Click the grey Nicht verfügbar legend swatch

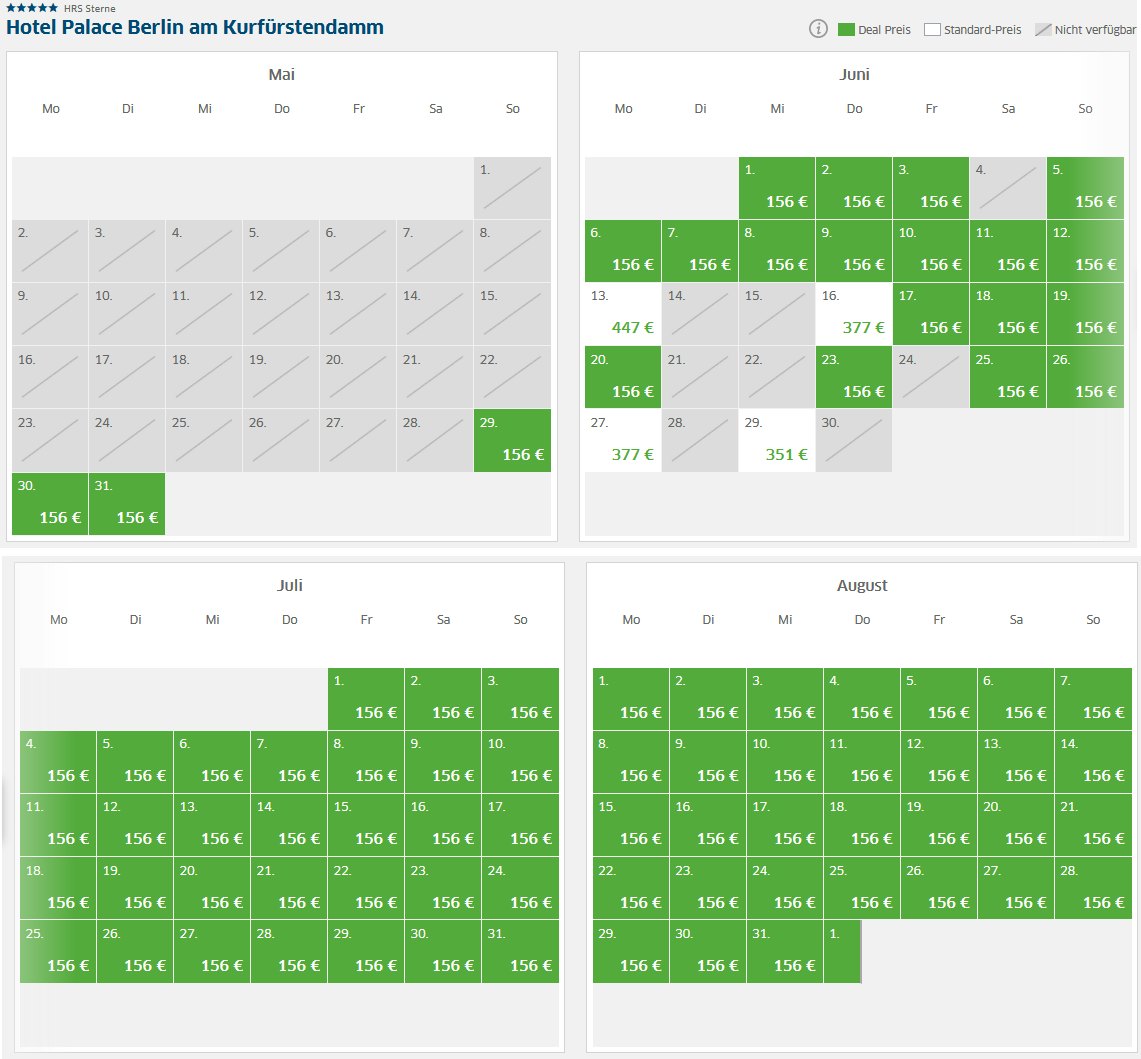(x=1042, y=30)
